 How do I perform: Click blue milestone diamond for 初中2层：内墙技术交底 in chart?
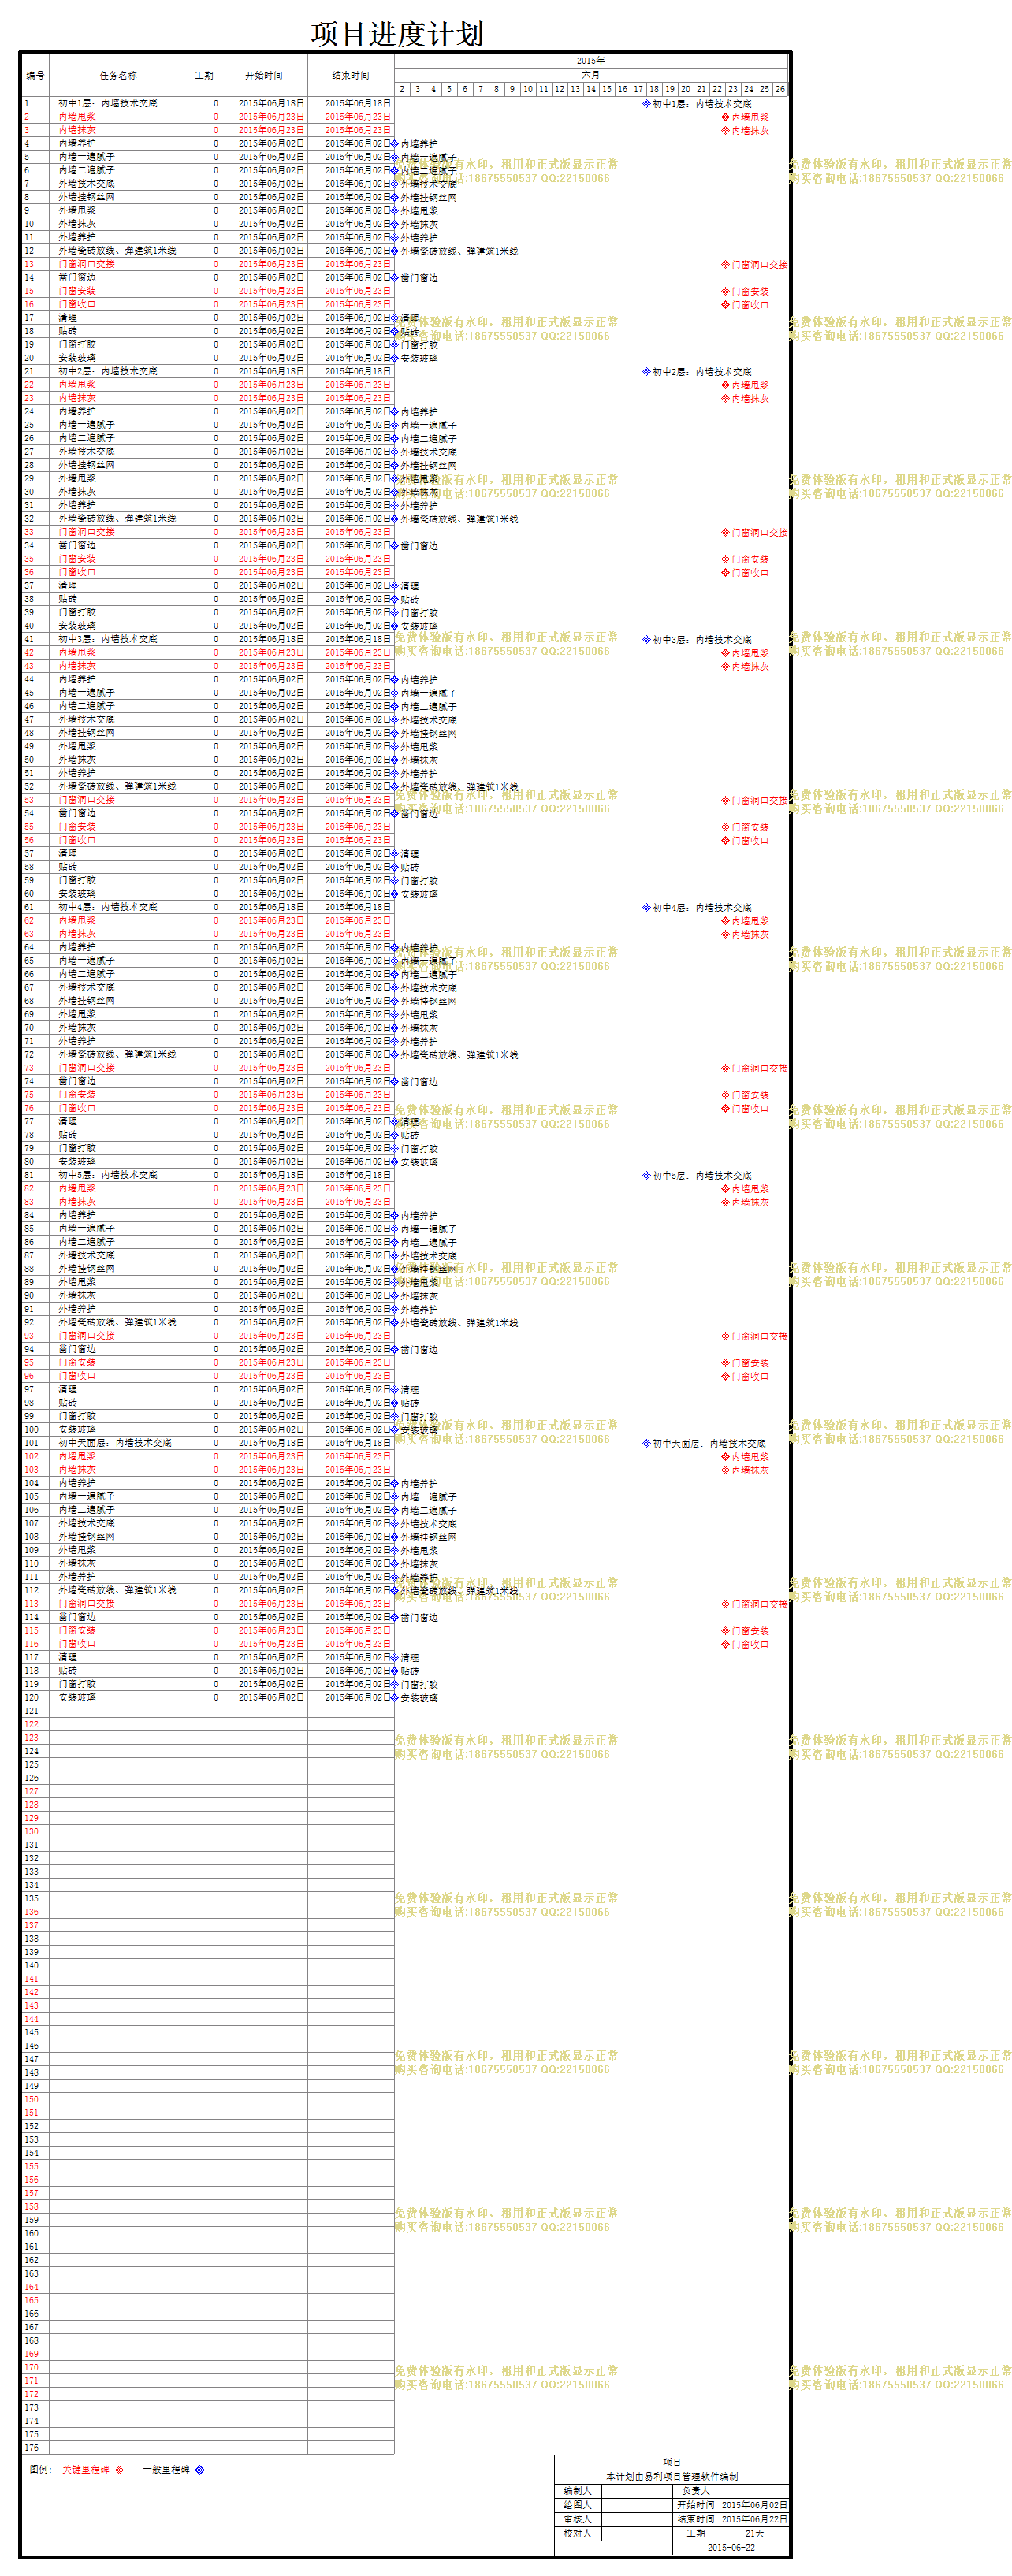click(646, 372)
